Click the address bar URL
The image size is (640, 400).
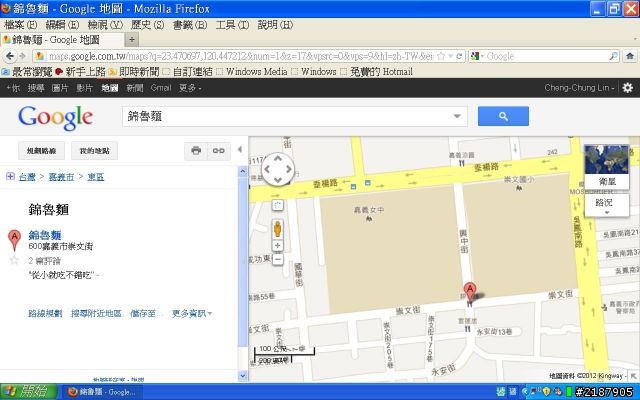point(240,56)
